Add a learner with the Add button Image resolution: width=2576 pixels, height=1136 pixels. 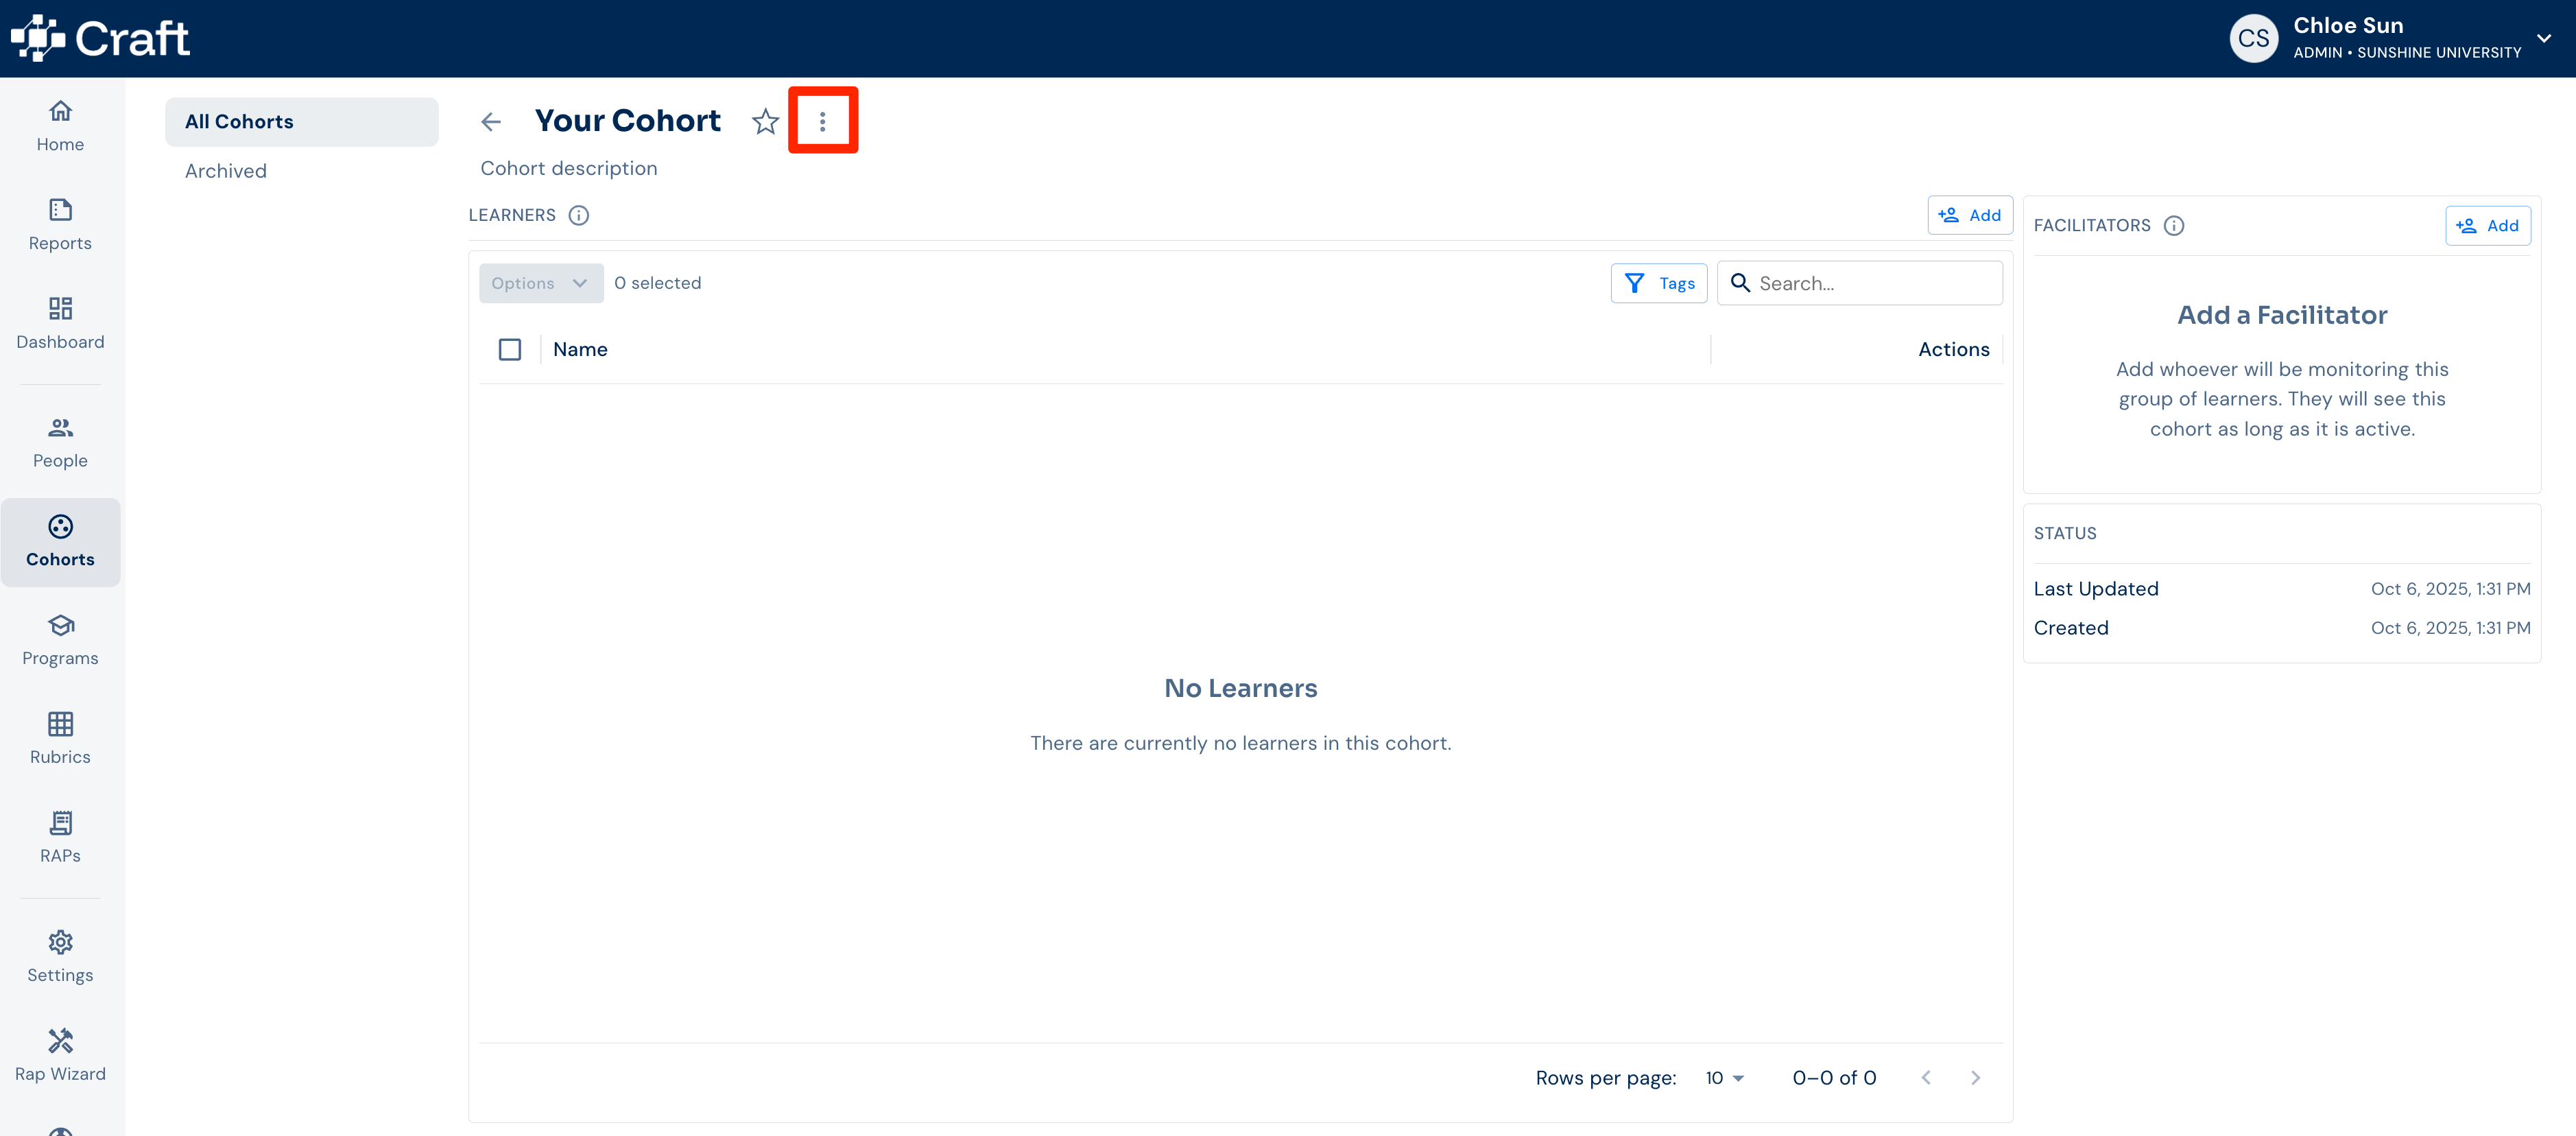1969,215
